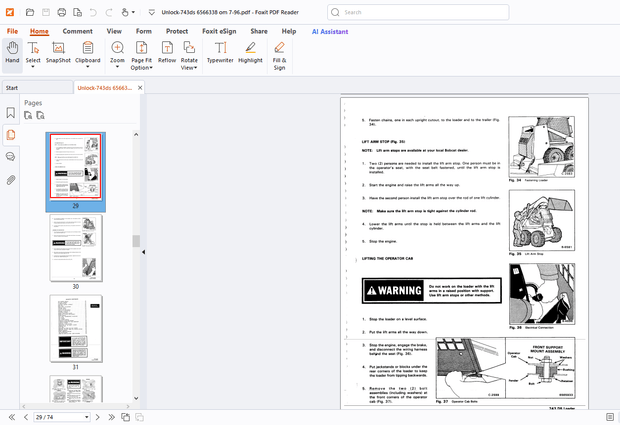Select the Highlight tool
This screenshot has width=620, height=425.
pyautogui.click(x=250, y=53)
